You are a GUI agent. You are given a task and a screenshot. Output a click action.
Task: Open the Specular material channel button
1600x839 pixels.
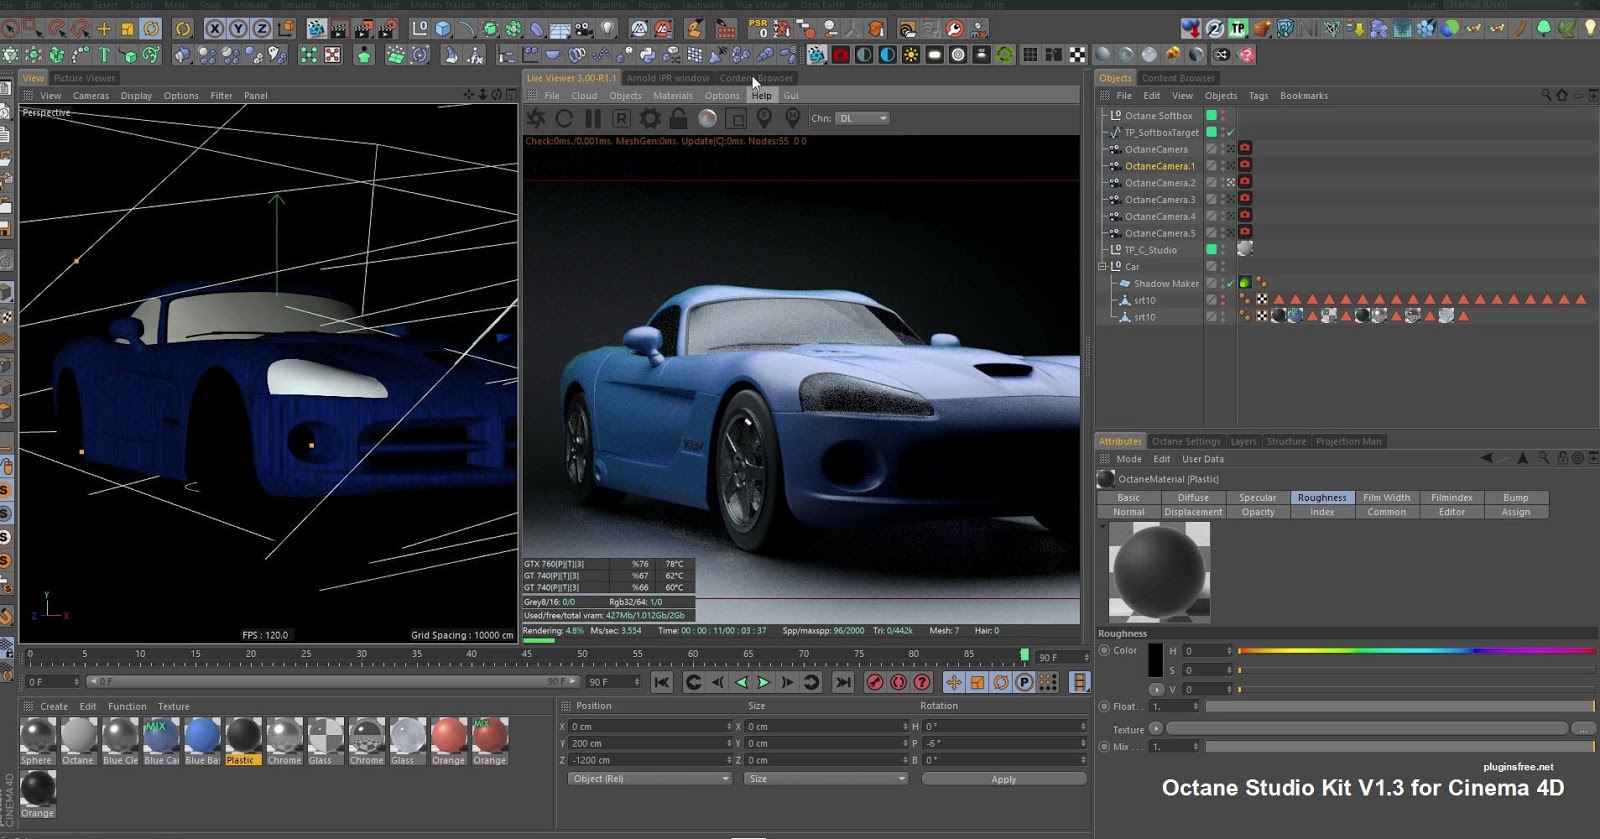pyautogui.click(x=1257, y=497)
